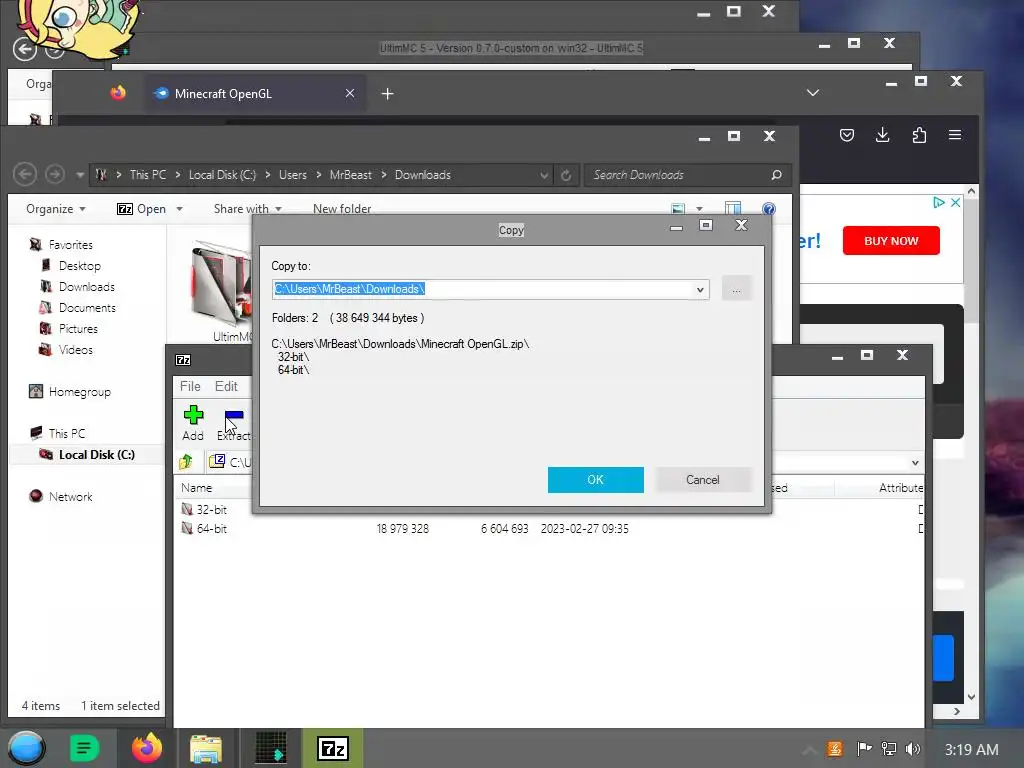Click the Explorer forward arrow
The height and width of the screenshot is (768, 1024).
[x=55, y=174]
